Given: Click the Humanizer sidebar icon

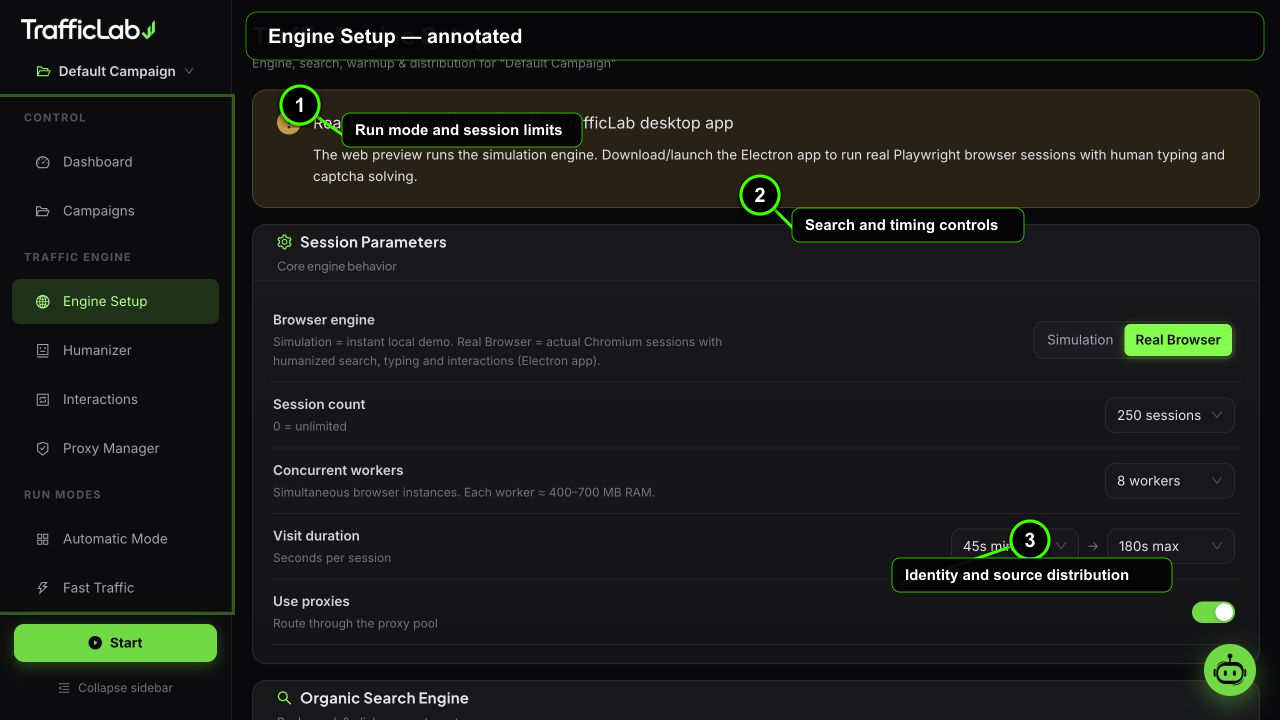Looking at the screenshot, I should point(42,350).
